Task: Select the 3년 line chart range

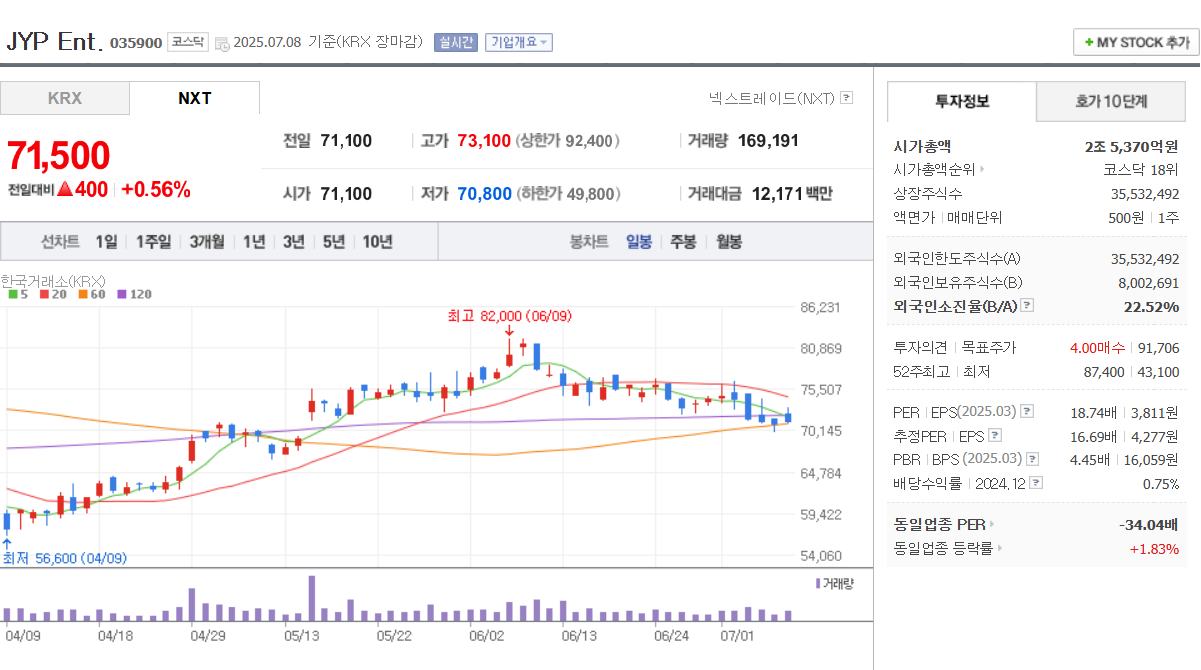Action: point(294,241)
